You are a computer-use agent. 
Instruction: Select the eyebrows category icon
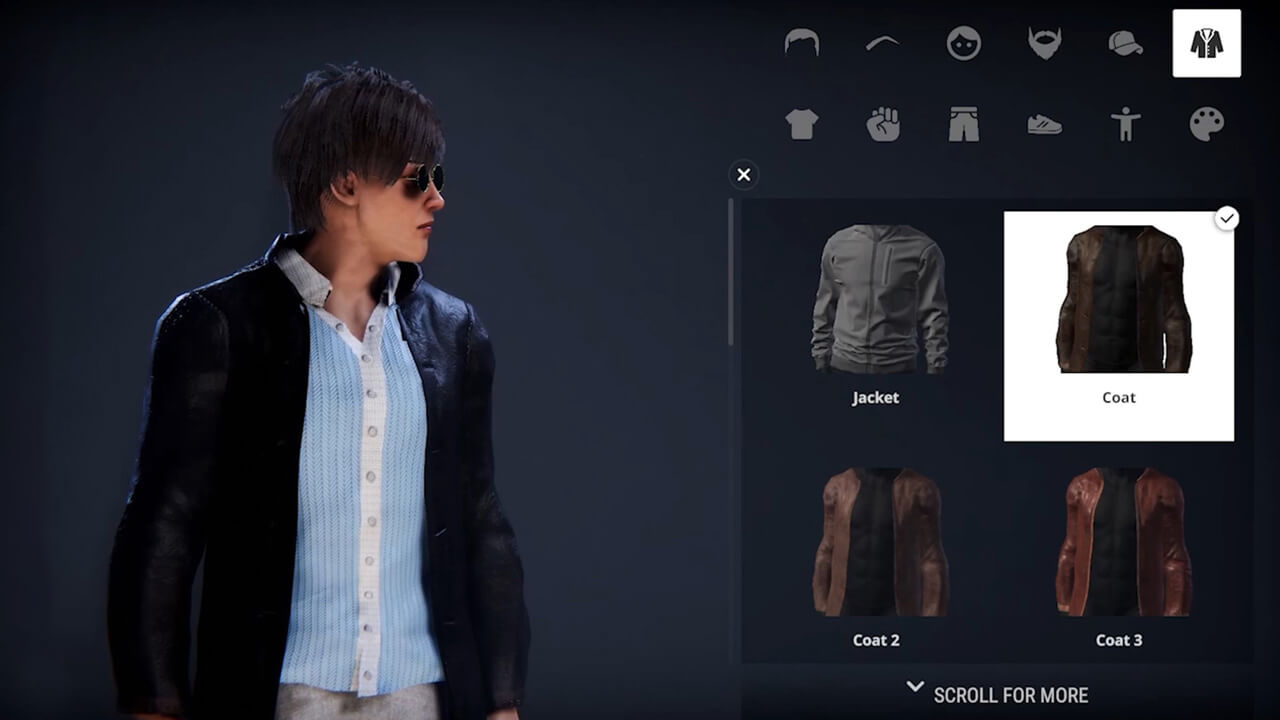point(883,44)
